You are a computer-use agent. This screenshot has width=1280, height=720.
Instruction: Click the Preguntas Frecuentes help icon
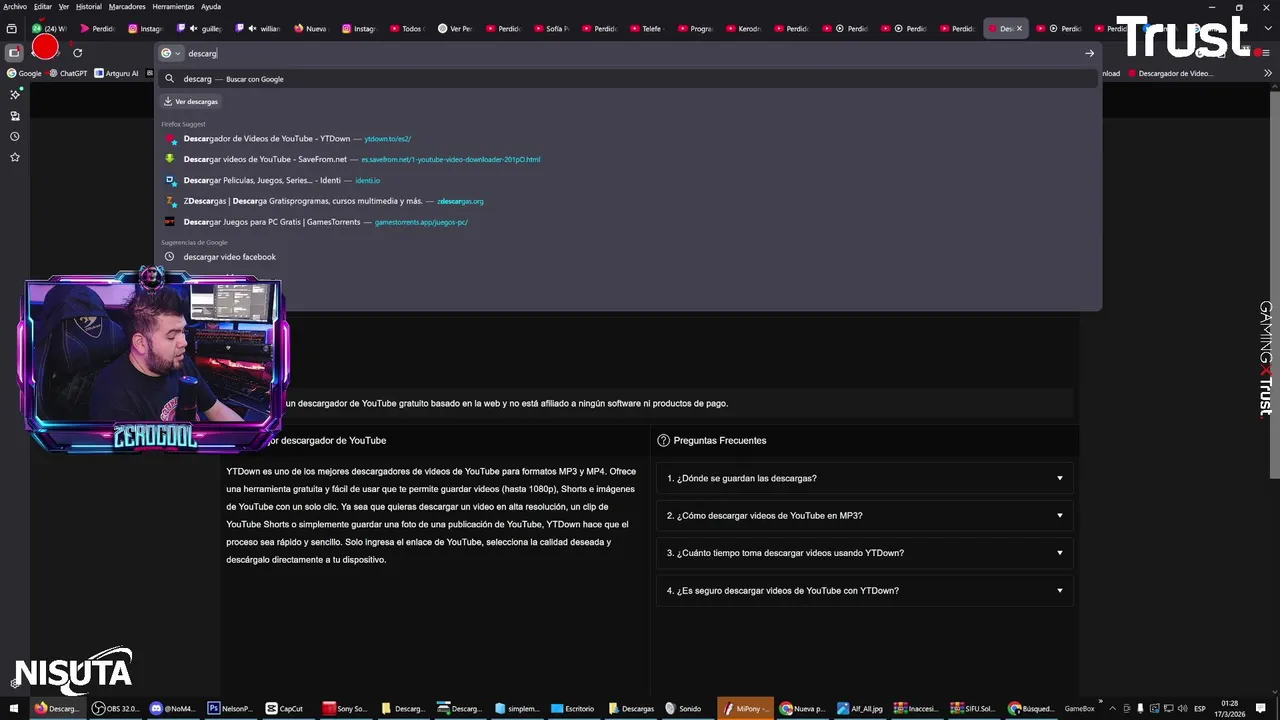663,440
